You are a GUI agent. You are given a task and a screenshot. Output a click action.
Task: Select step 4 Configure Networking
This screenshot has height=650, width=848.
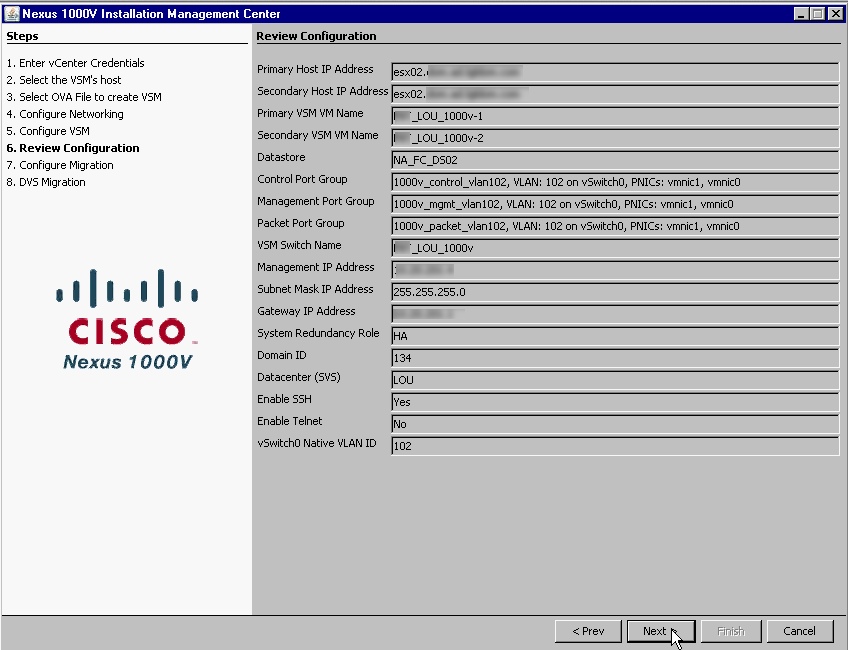(x=65, y=114)
